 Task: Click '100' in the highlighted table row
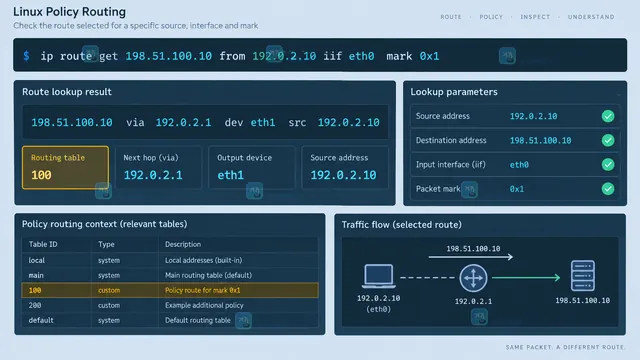tap(35, 290)
